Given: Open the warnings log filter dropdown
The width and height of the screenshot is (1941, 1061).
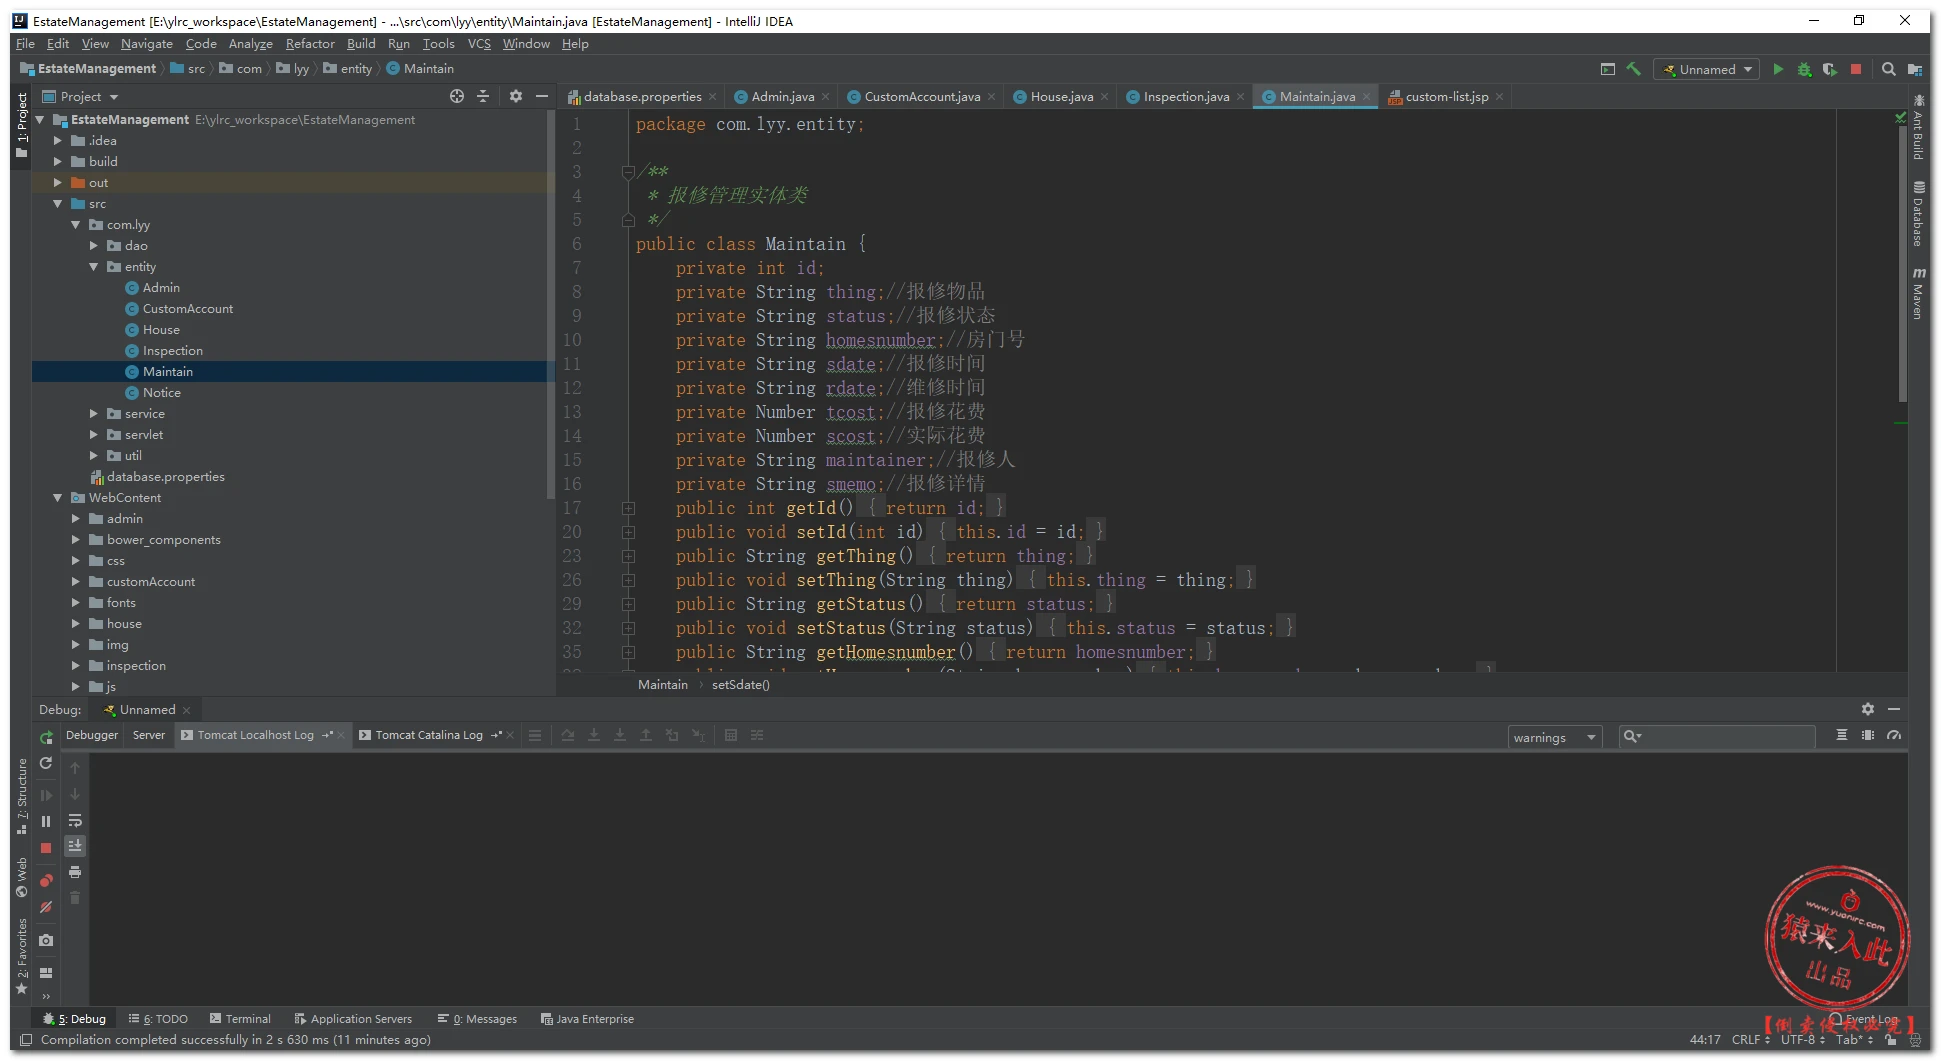Looking at the screenshot, I should [x=1554, y=737].
